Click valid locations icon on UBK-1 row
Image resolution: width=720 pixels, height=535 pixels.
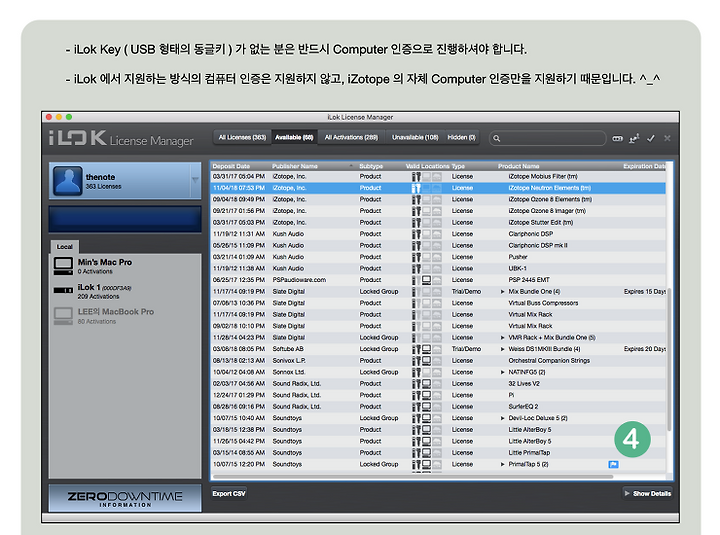(427, 268)
